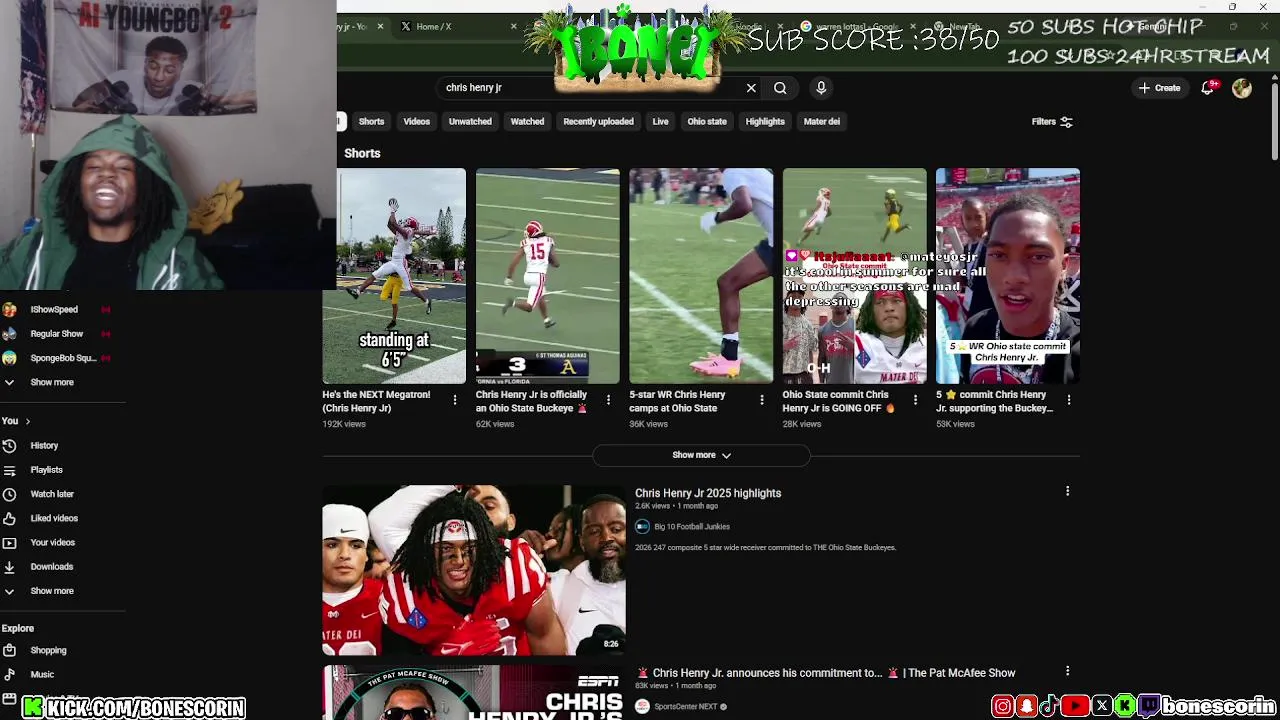Screen dimensions: 1280x720
Task: Open the 'GOING OFF' short thumbnail
Action: point(854,276)
